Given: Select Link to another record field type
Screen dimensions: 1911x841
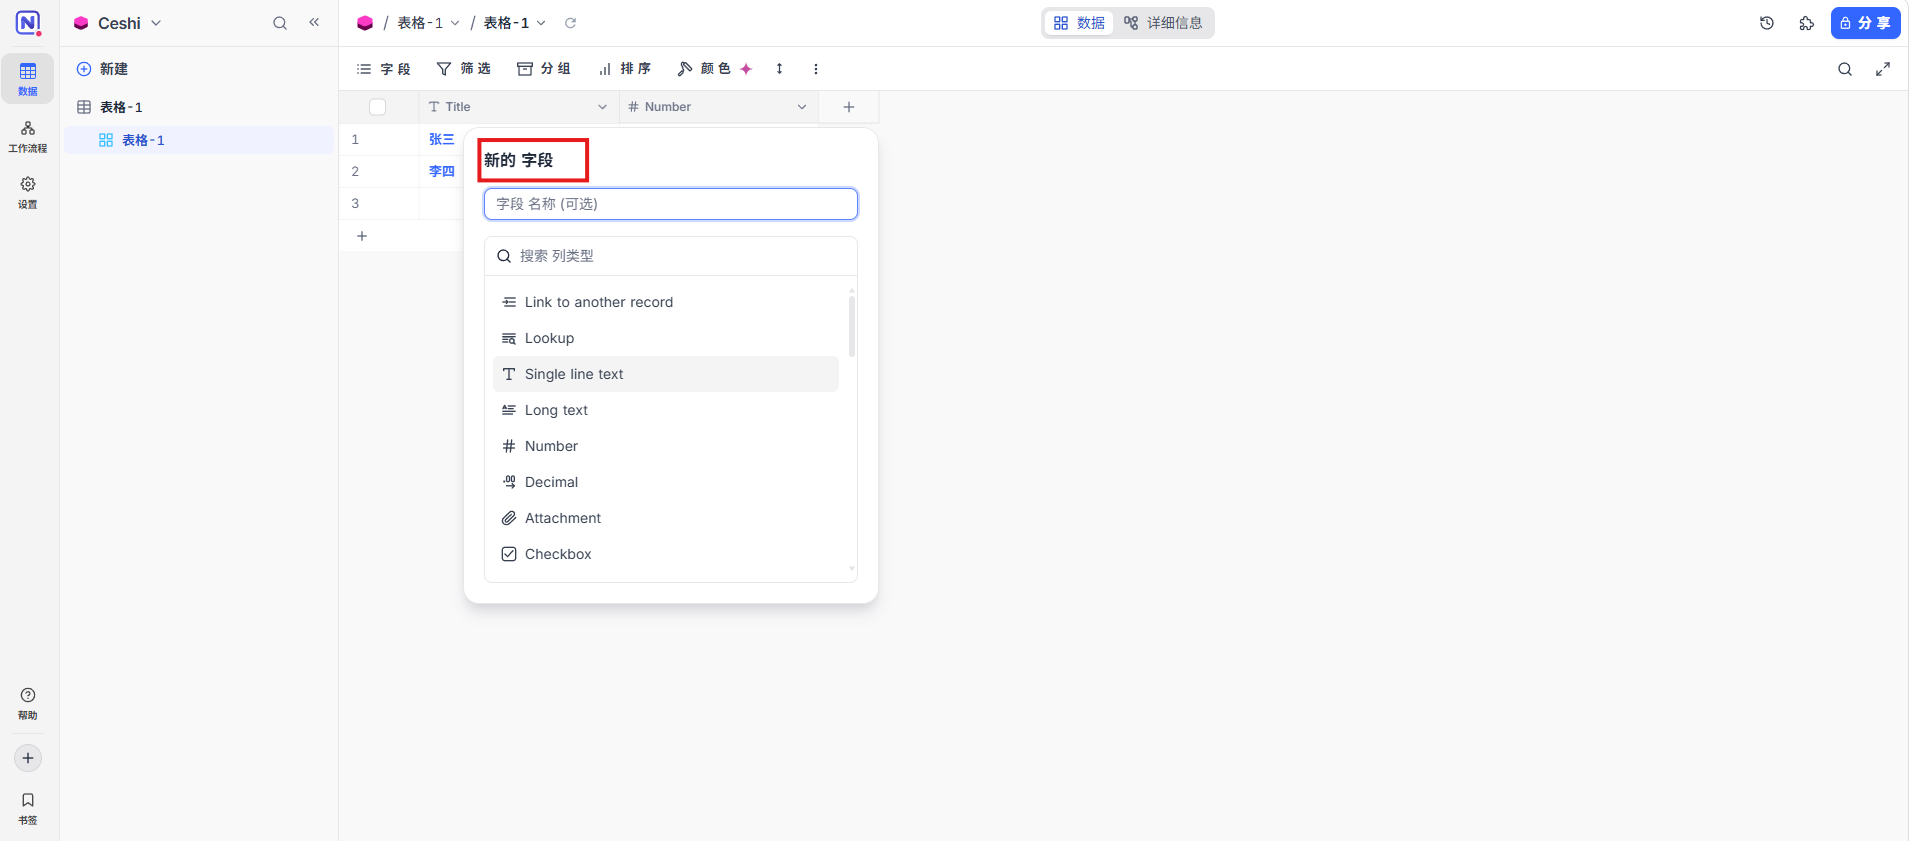Looking at the screenshot, I should tap(666, 302).
